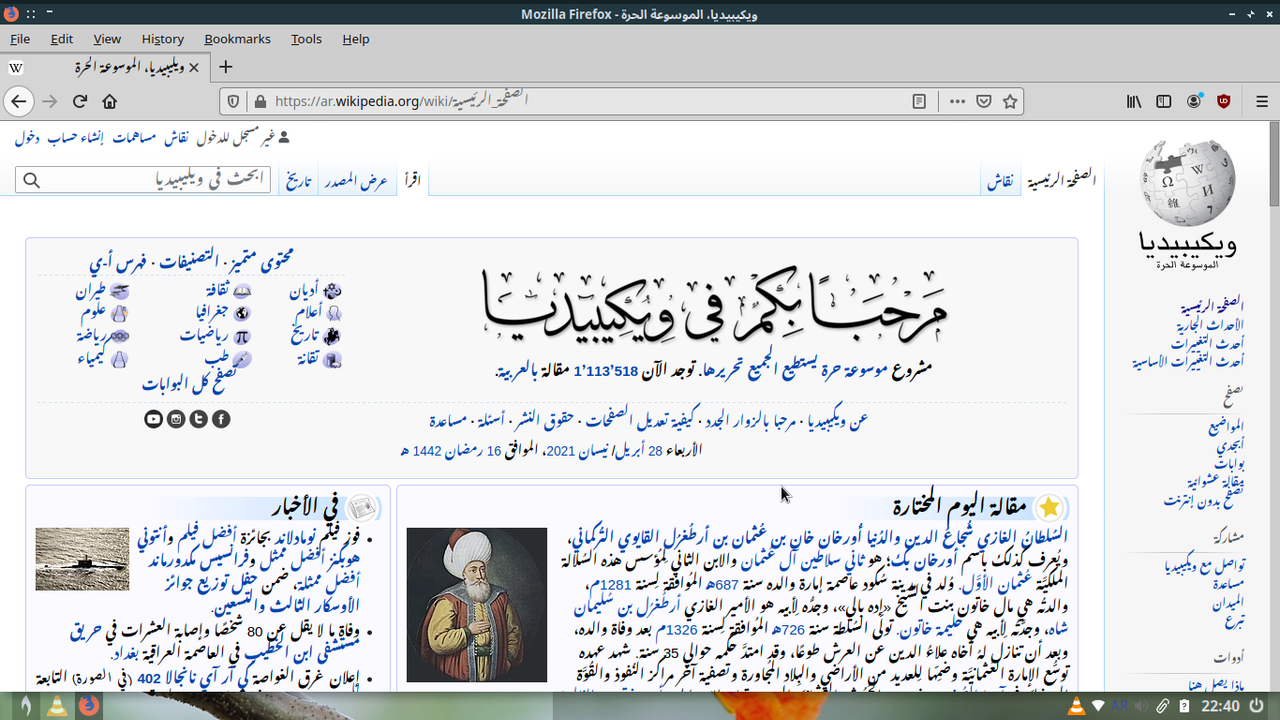Click the featured article star icon

point(1049,508)
